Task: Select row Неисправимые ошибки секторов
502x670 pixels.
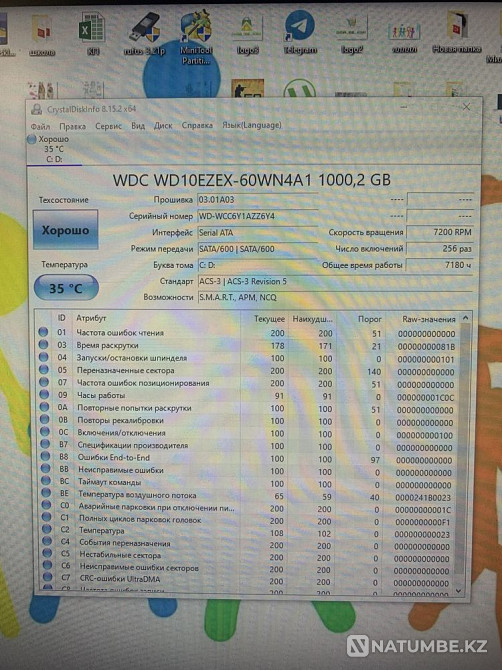Action: pyautogui.click(x=248, y=568)
